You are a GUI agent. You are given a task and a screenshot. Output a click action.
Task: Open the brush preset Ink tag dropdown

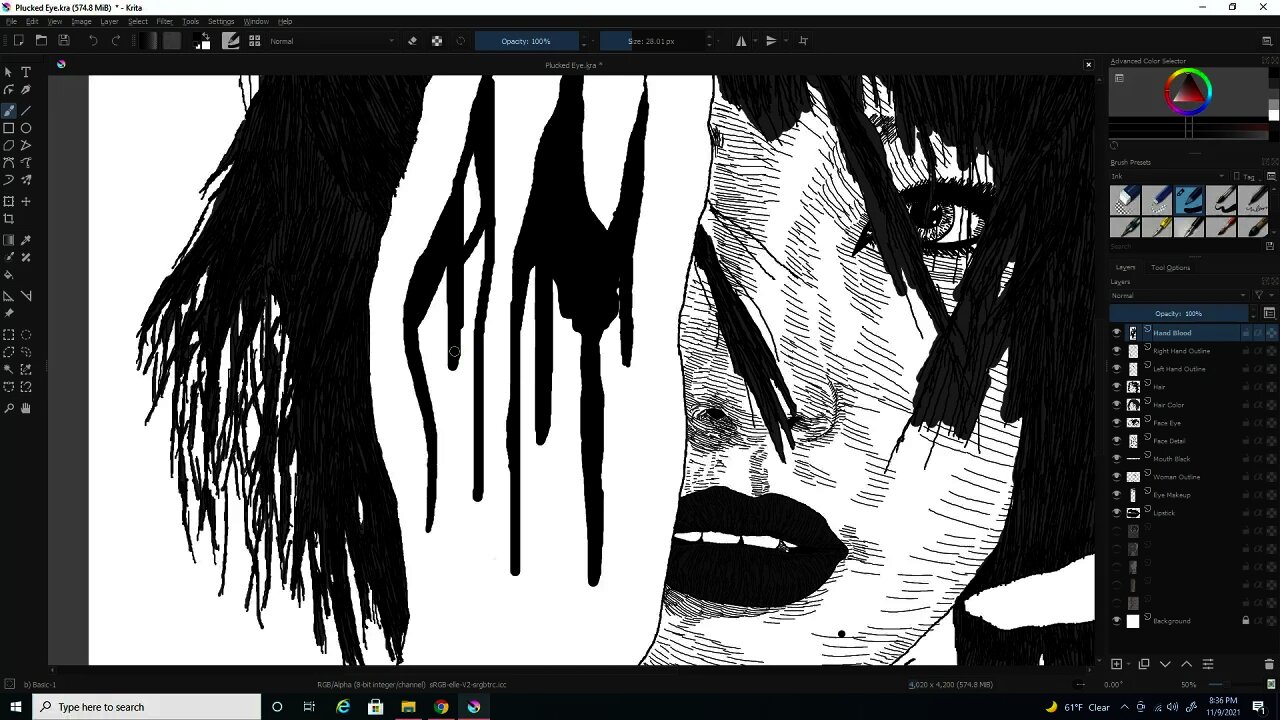pyautogui.click(x=1168, y=177)
